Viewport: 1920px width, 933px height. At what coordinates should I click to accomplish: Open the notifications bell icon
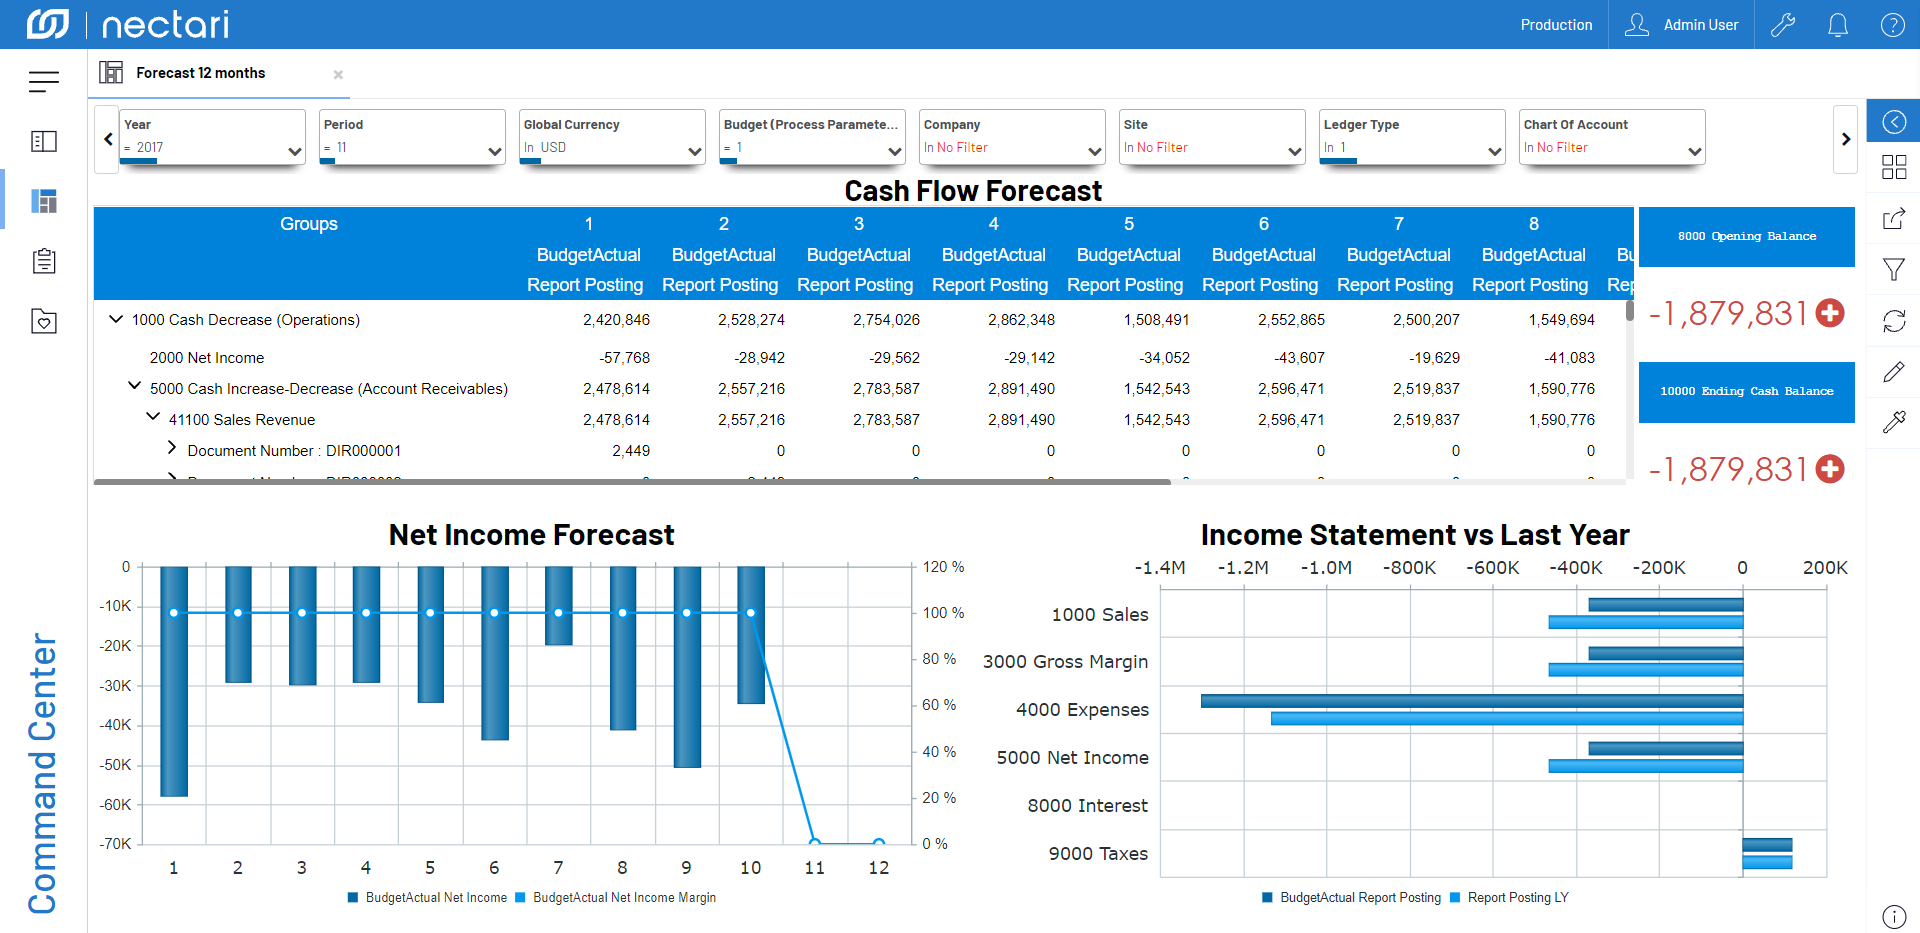click(x=1837, y=25)
